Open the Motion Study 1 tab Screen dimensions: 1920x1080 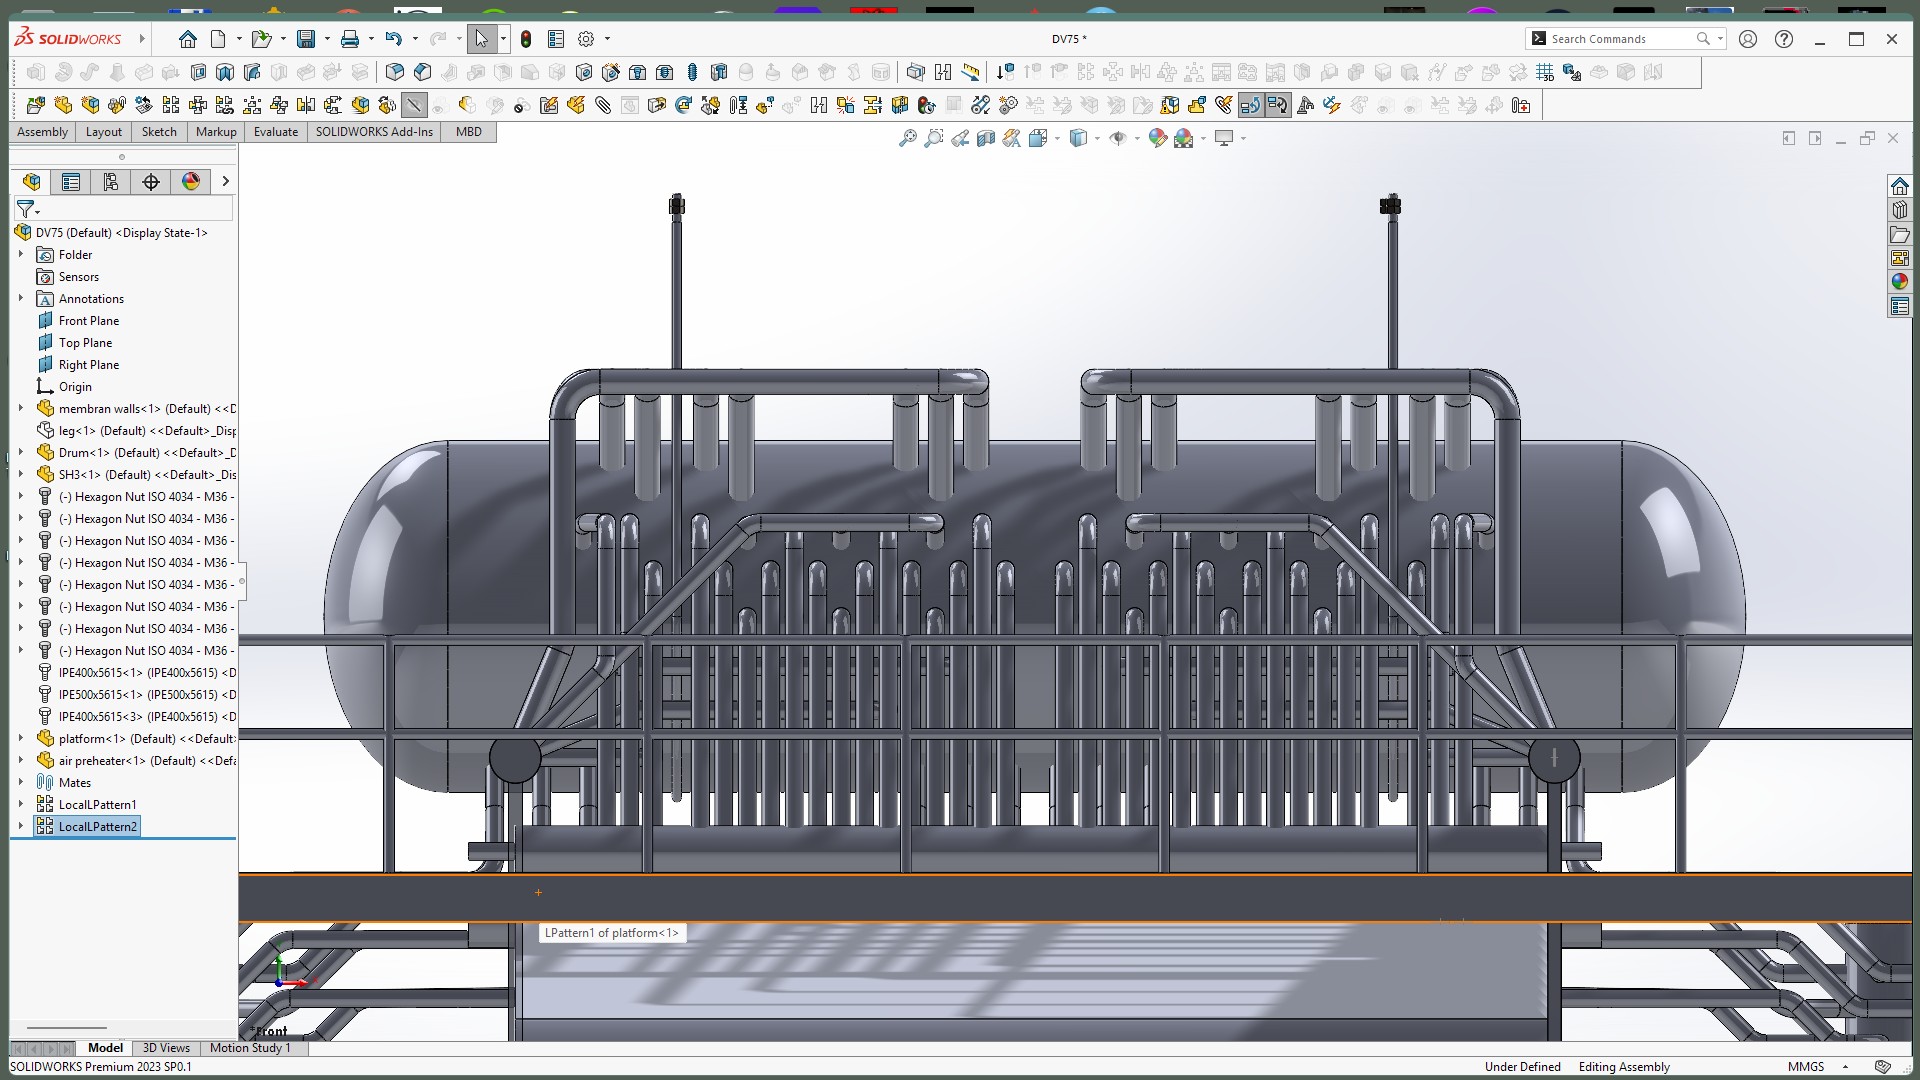[250, 1048]
